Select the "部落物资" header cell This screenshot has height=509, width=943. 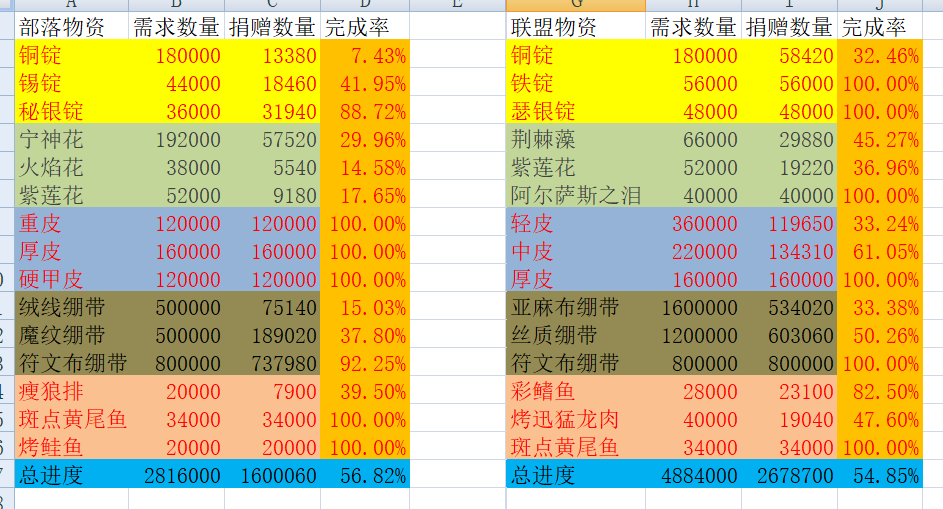pyautogui.click(x=70, y=27)
